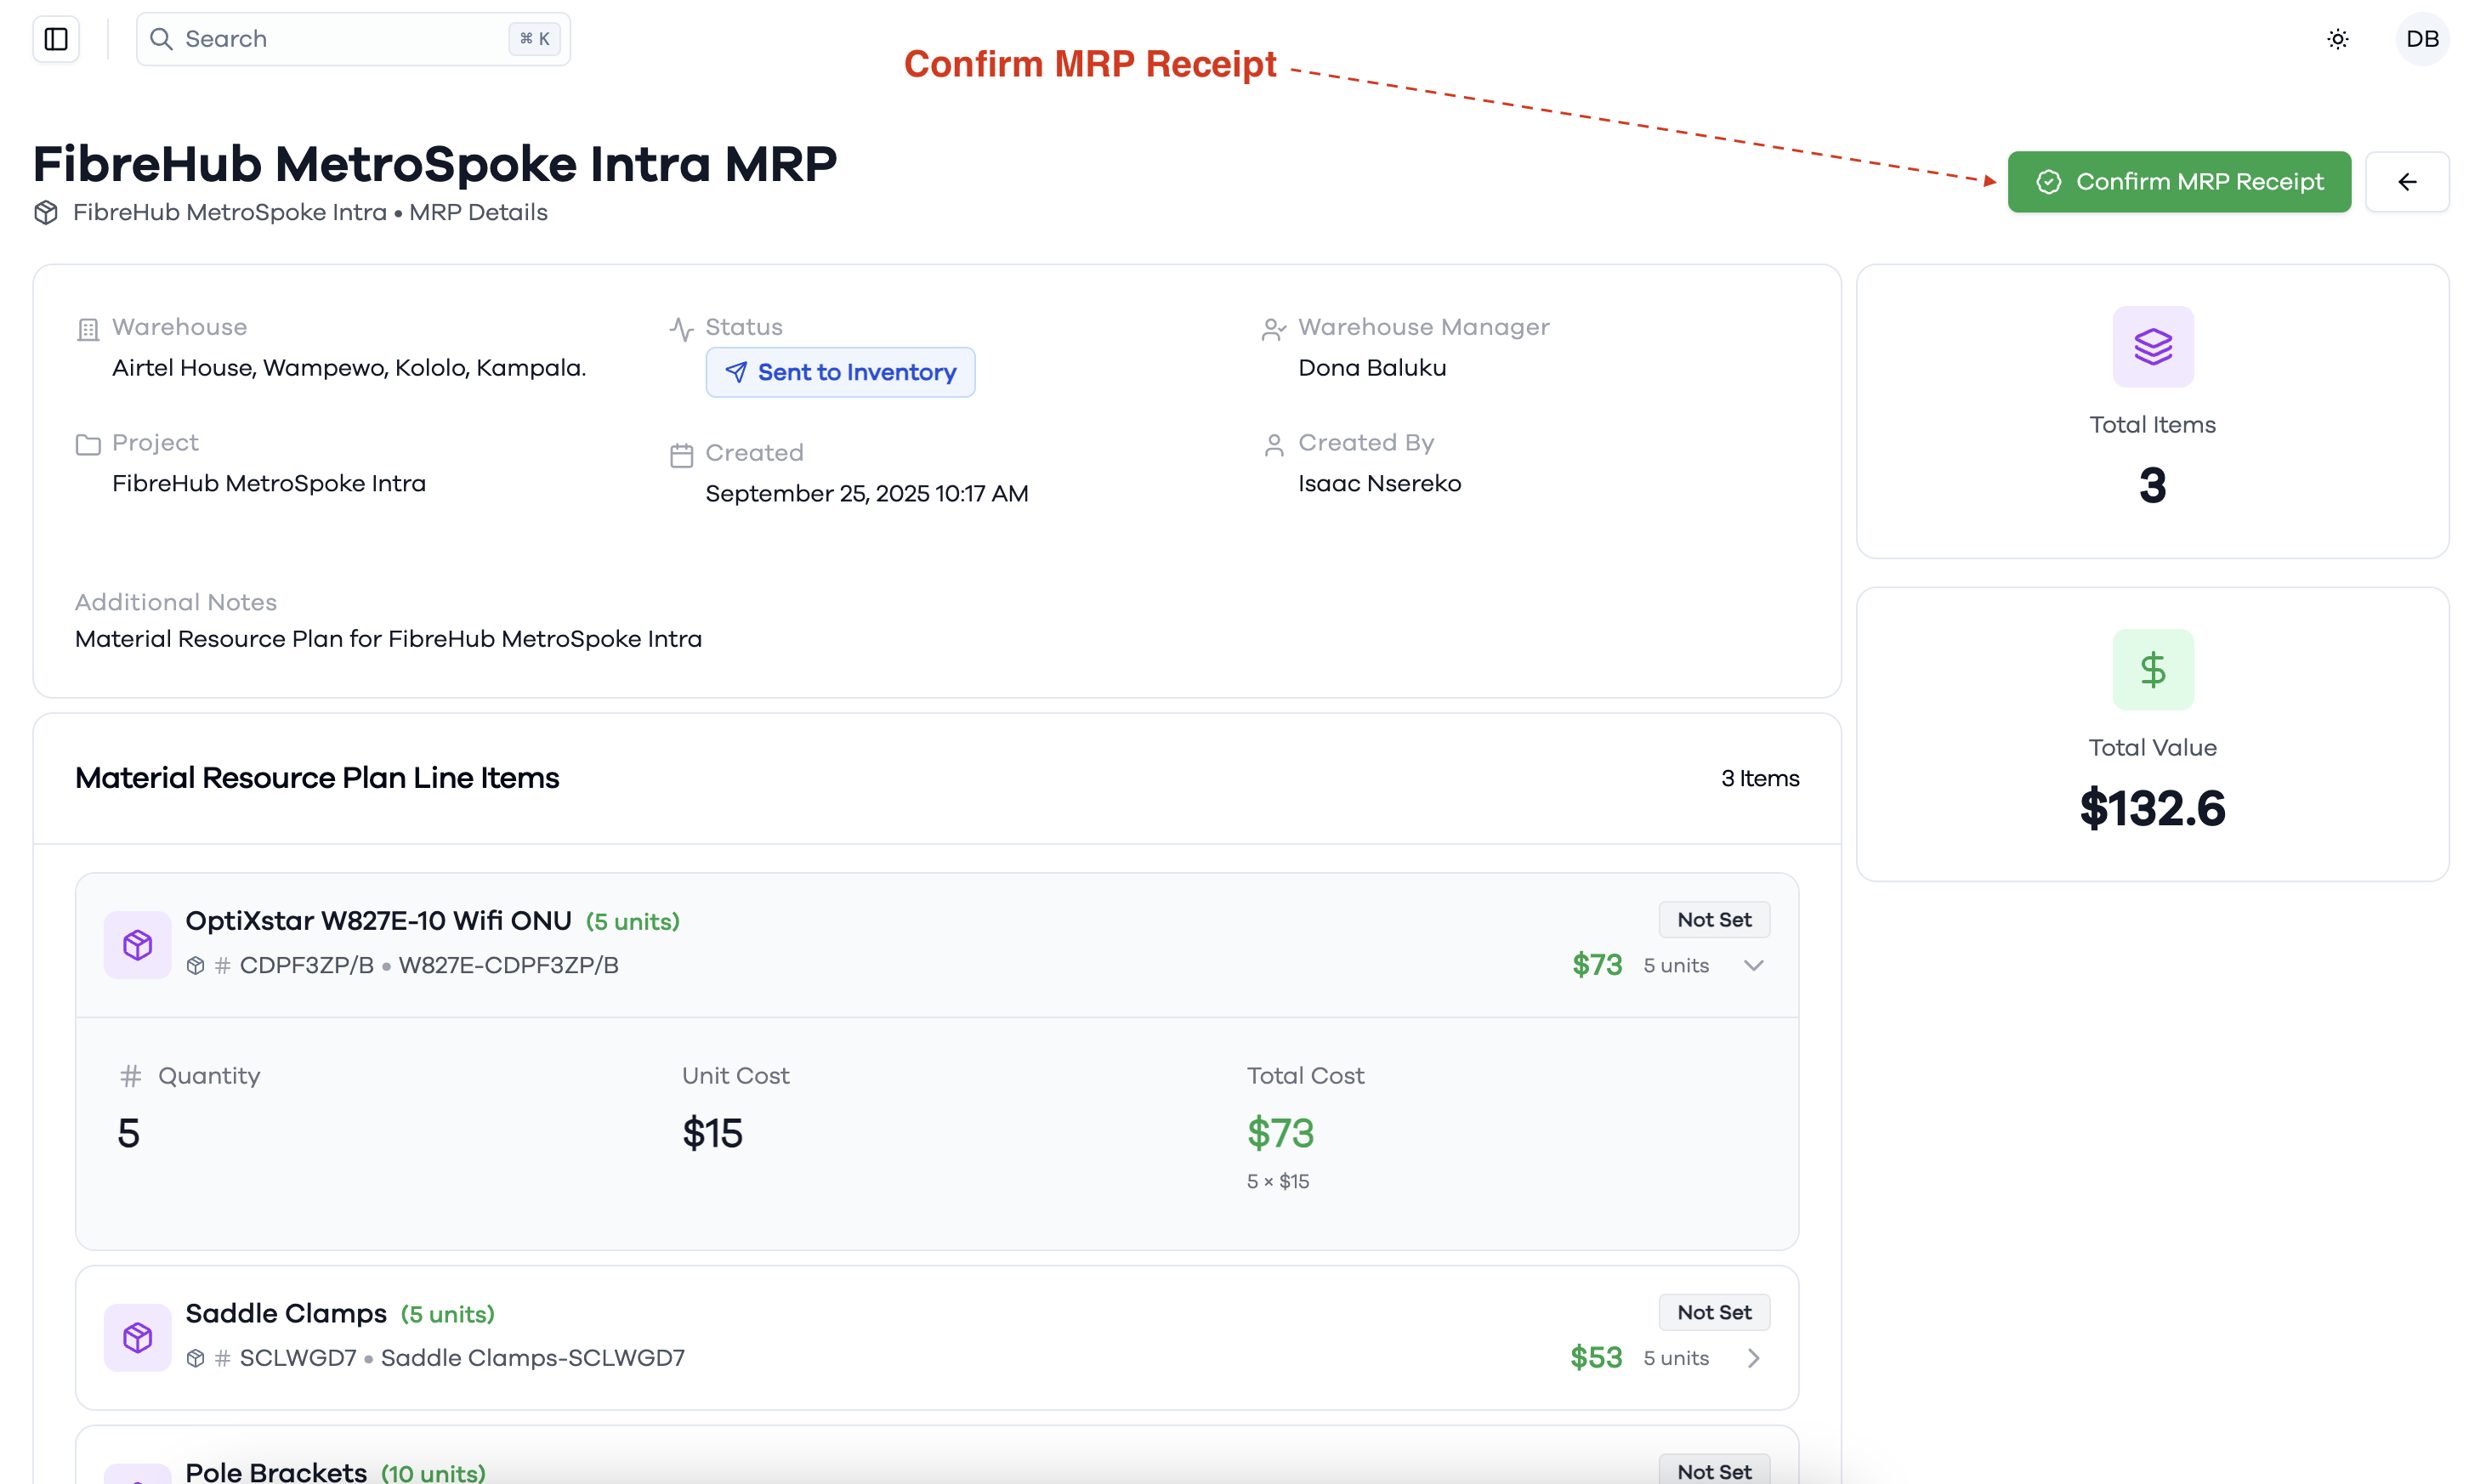Click the Sent to Inventory status badge

click(840, 373)
